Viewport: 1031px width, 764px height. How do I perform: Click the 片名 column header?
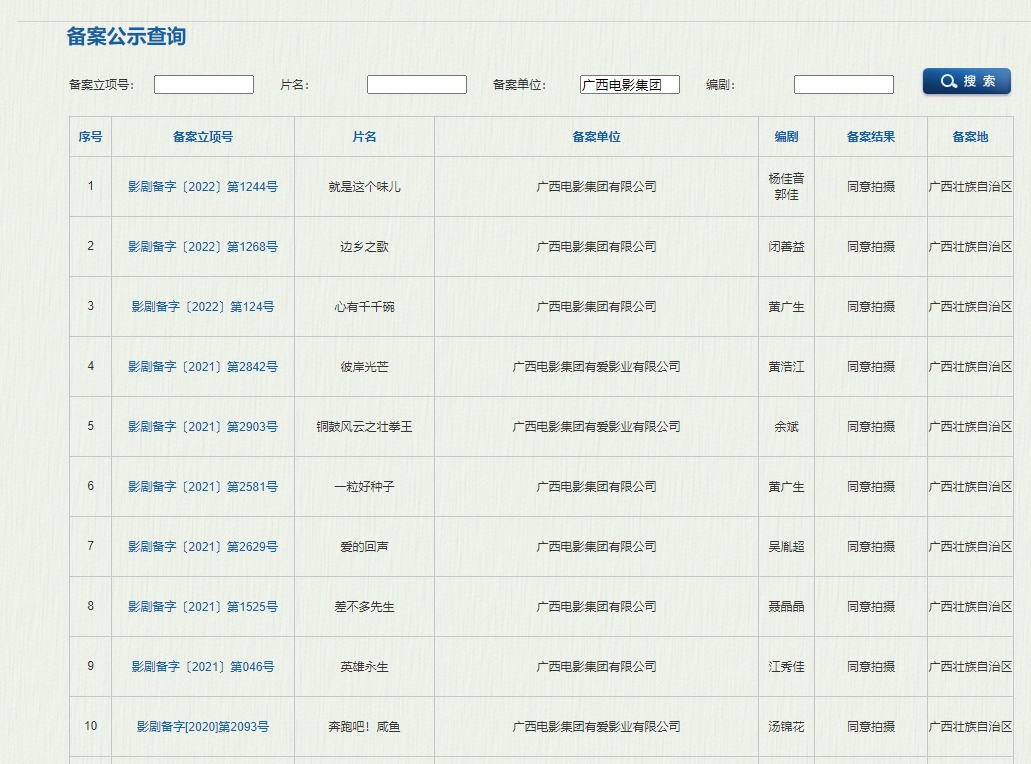pyautogui.click(x=364, y=137)
